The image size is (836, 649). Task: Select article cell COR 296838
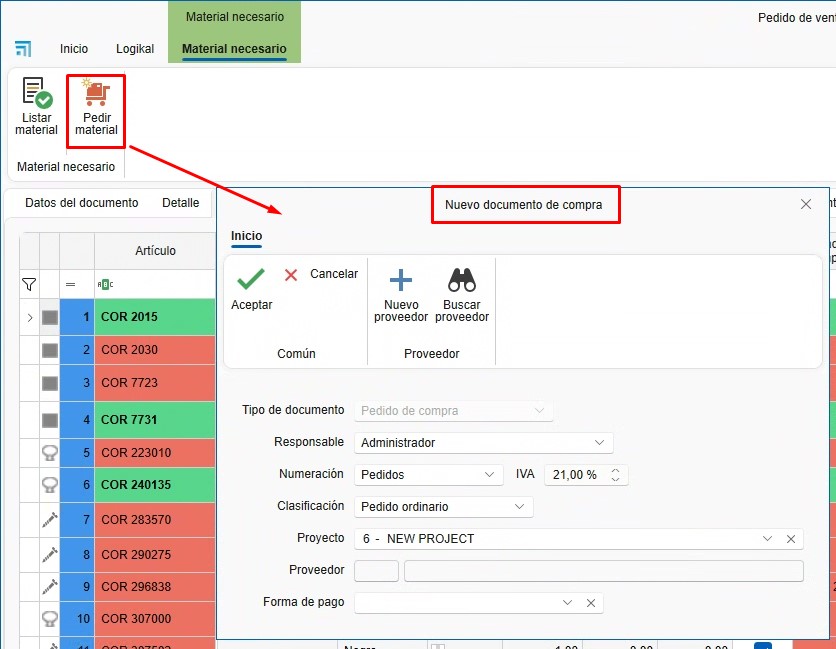(x=155, y=587)
